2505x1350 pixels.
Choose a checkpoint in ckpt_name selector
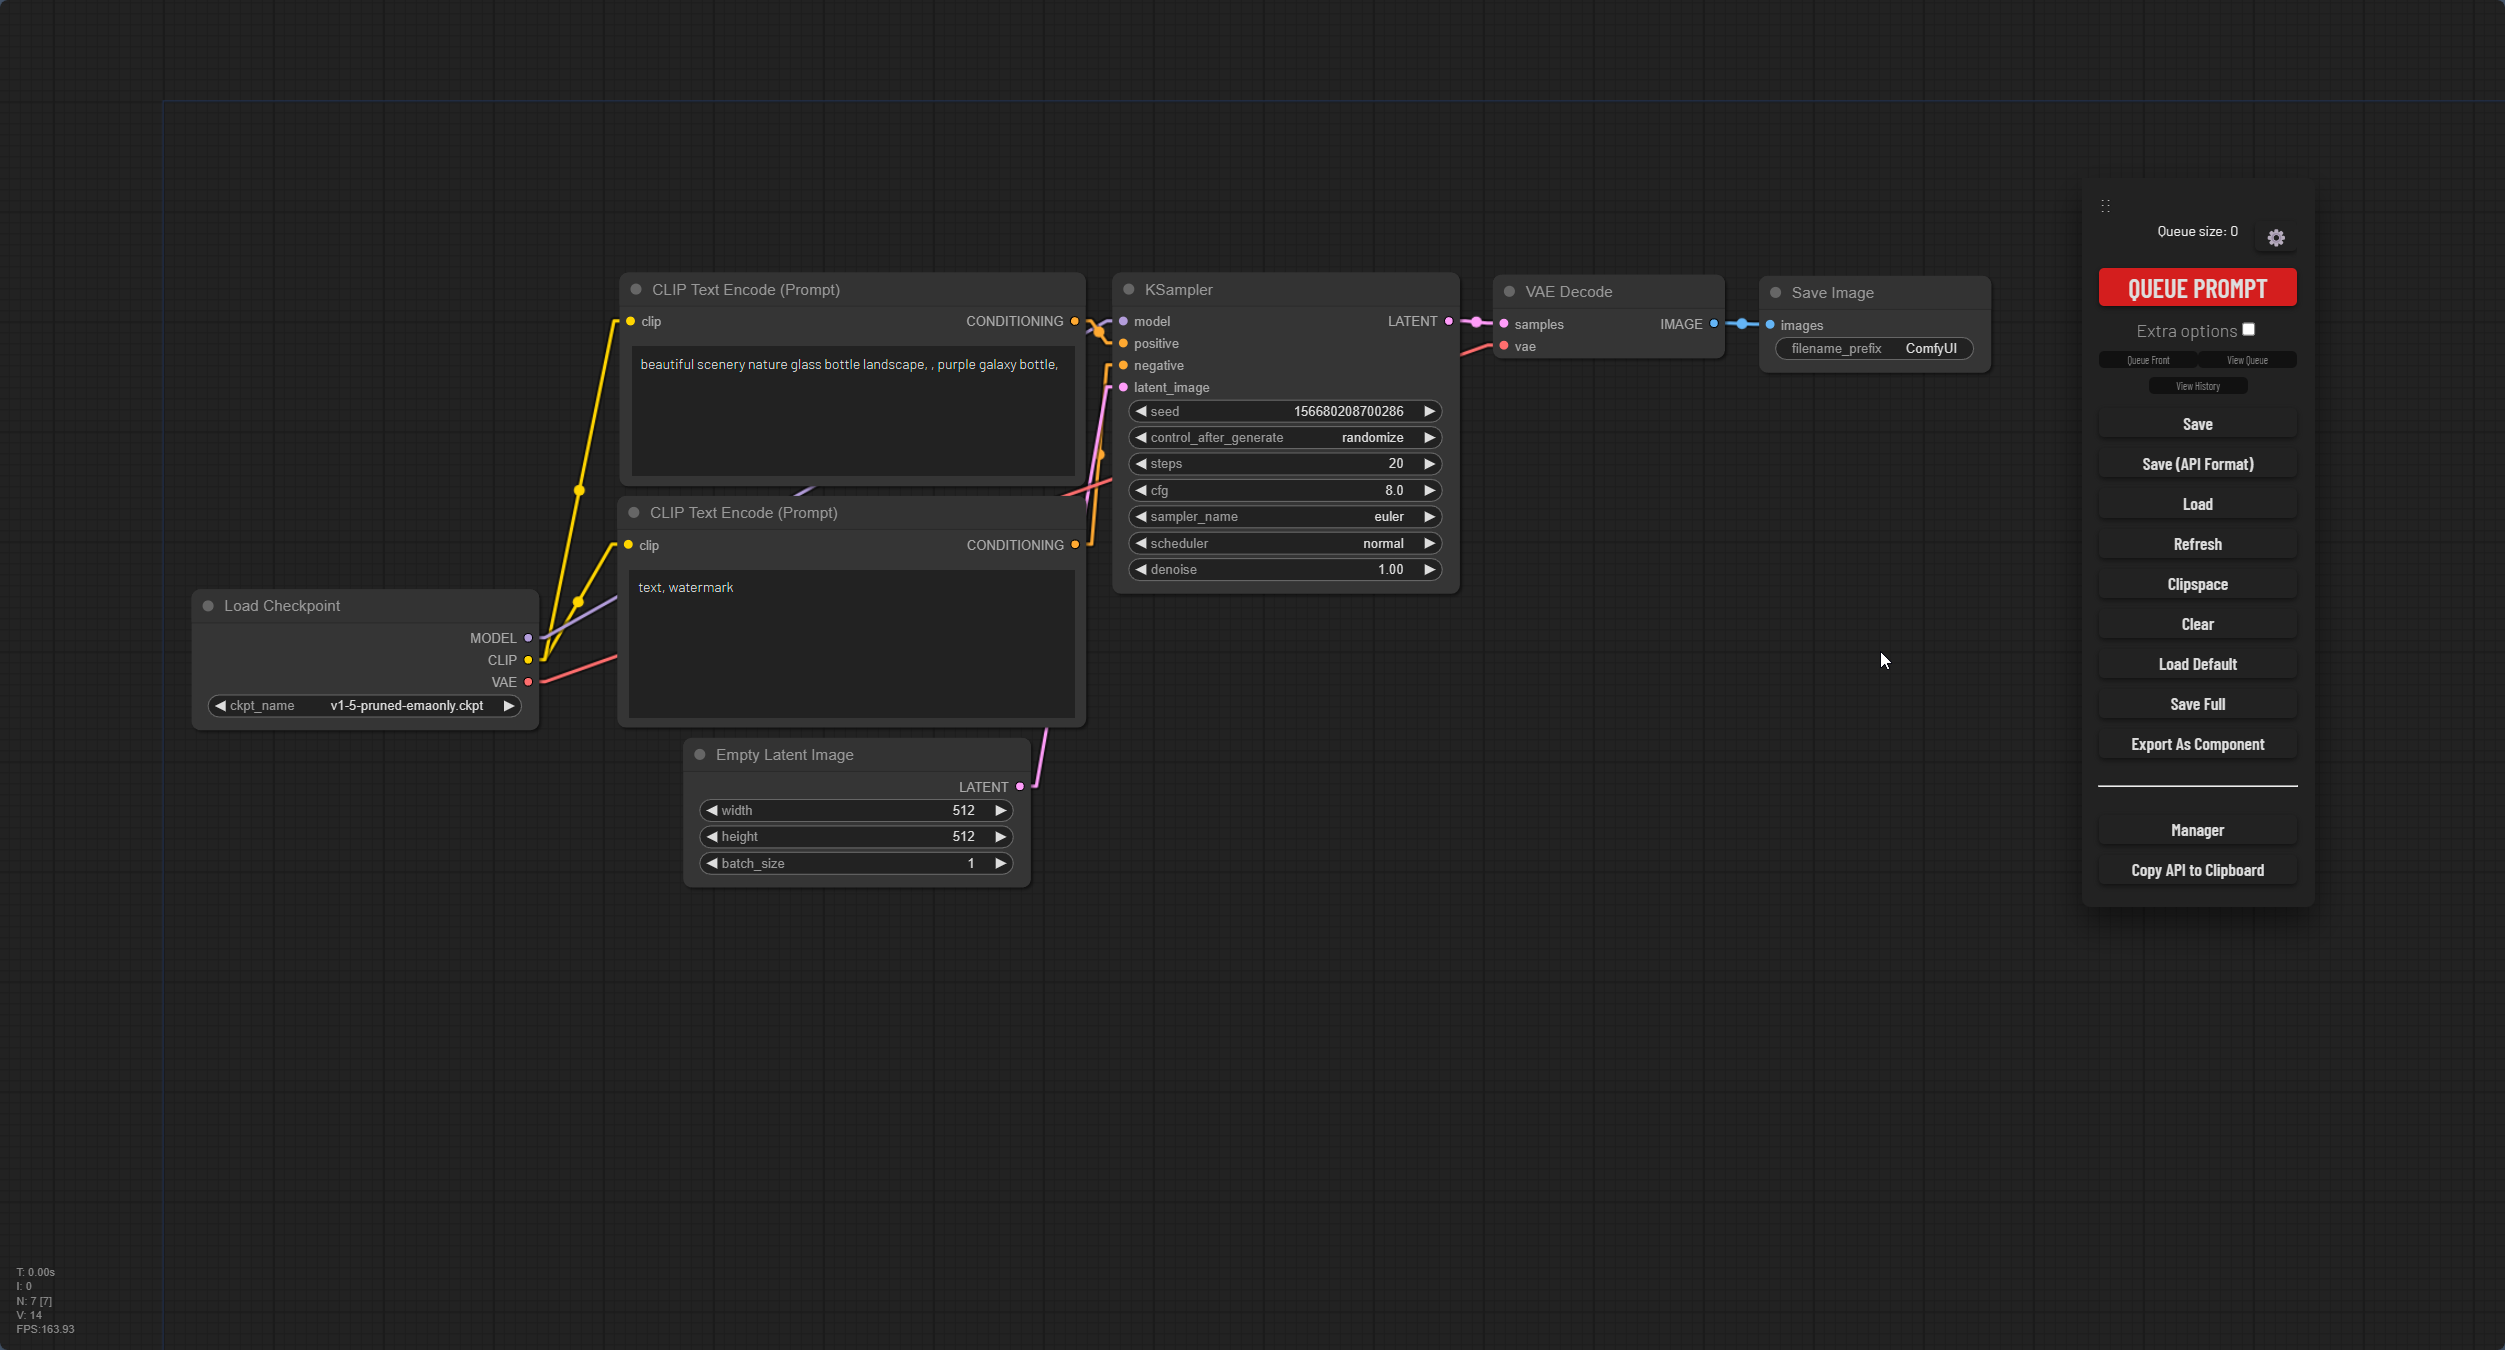tap(365, 706)
